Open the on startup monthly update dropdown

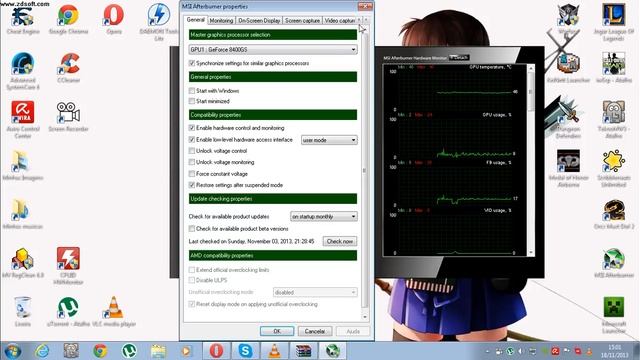[x=324, y=216]
